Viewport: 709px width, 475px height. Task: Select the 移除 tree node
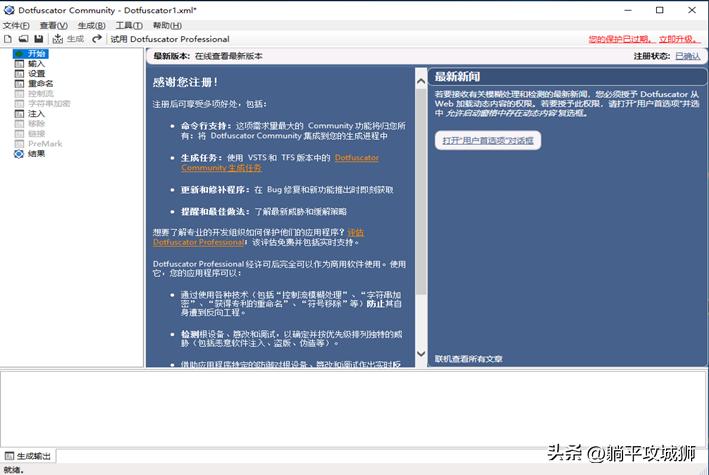(x=36, y=124)
